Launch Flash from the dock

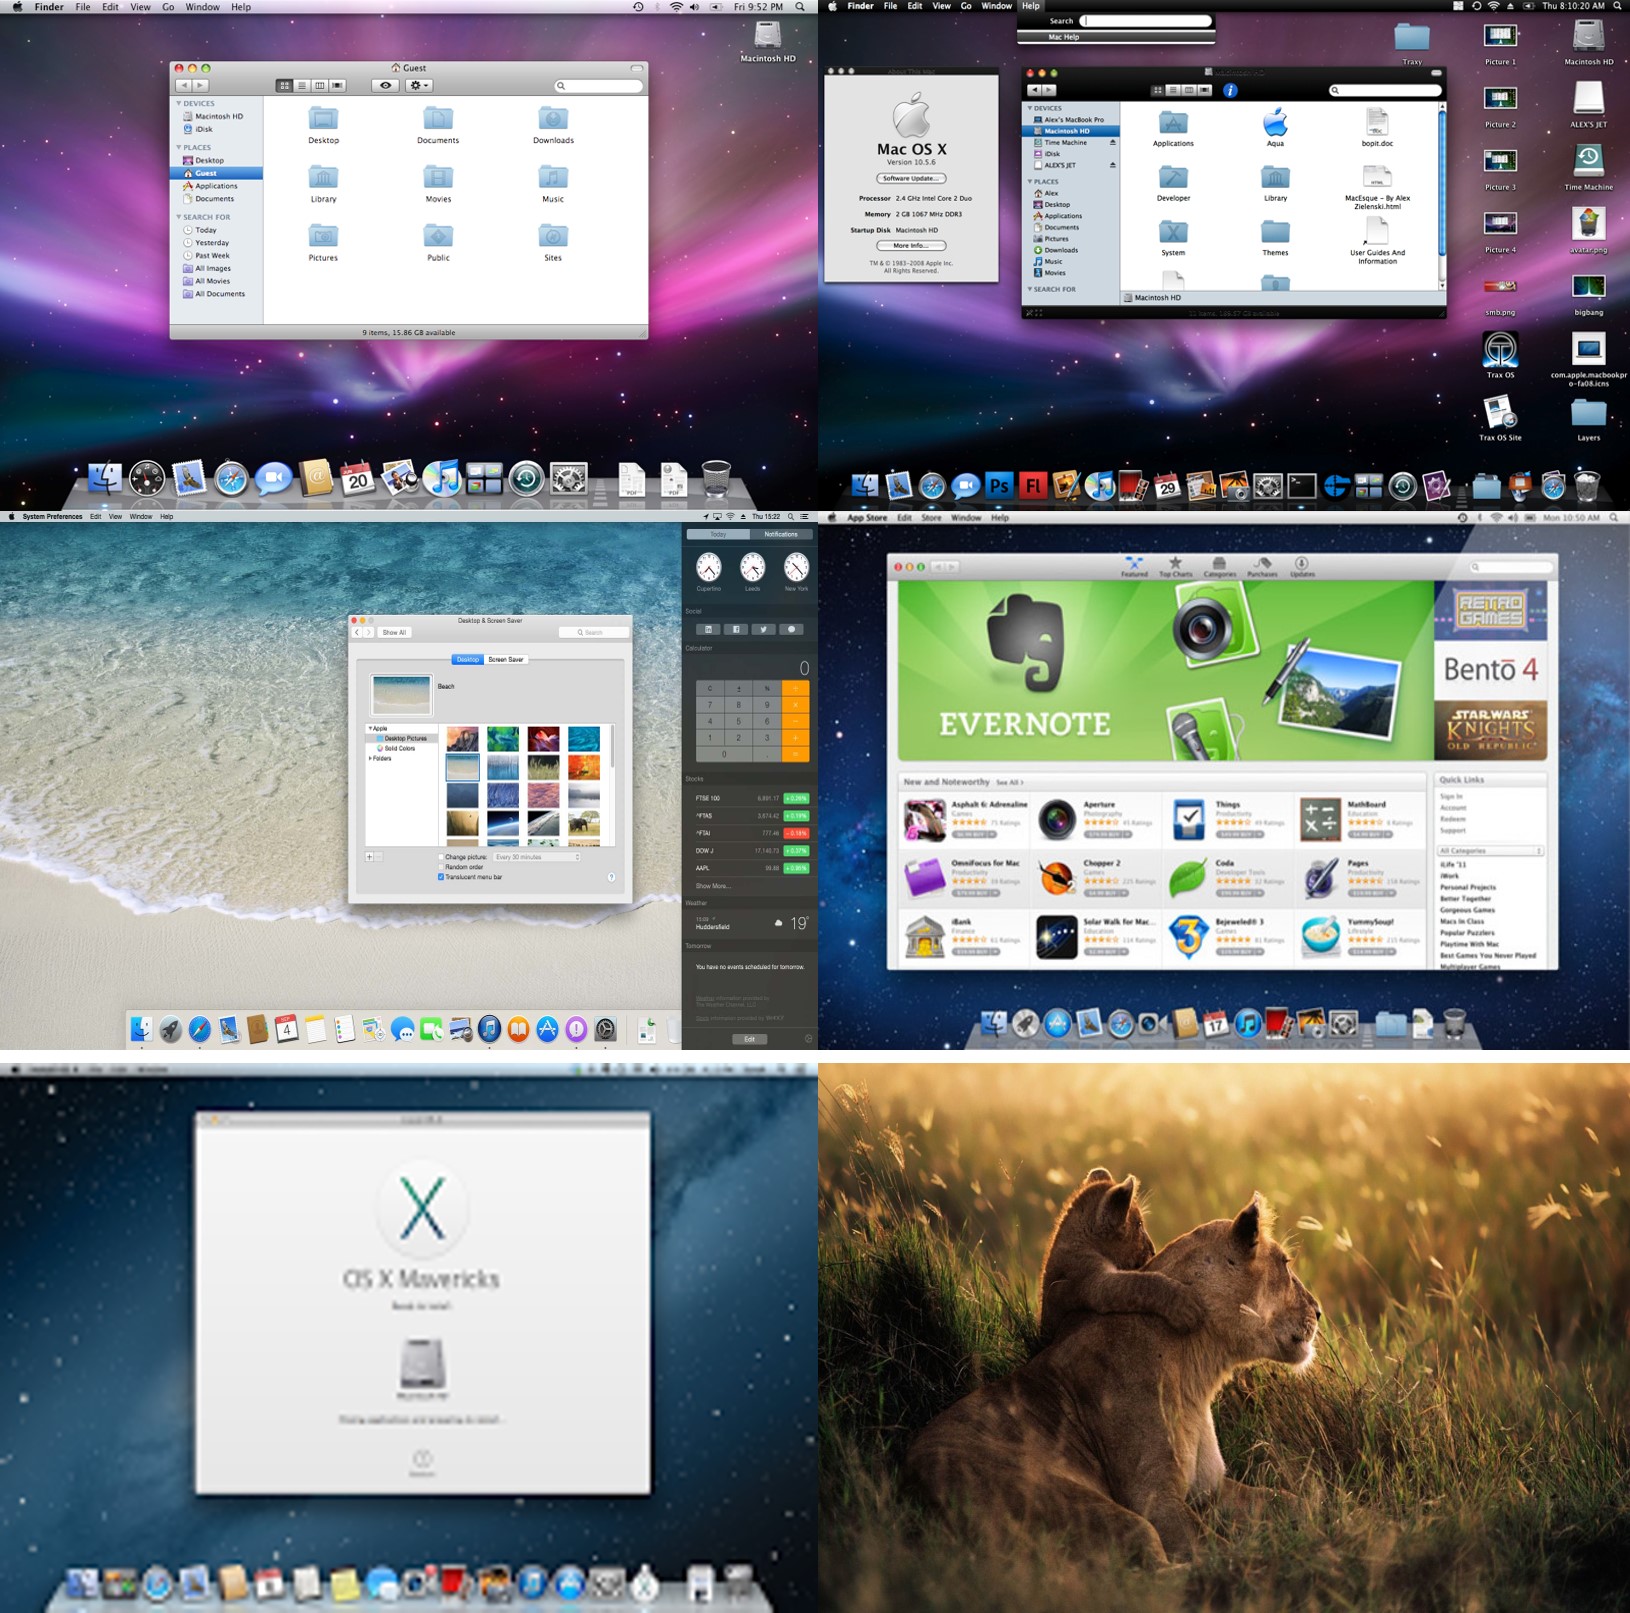tap(1032, 486)
